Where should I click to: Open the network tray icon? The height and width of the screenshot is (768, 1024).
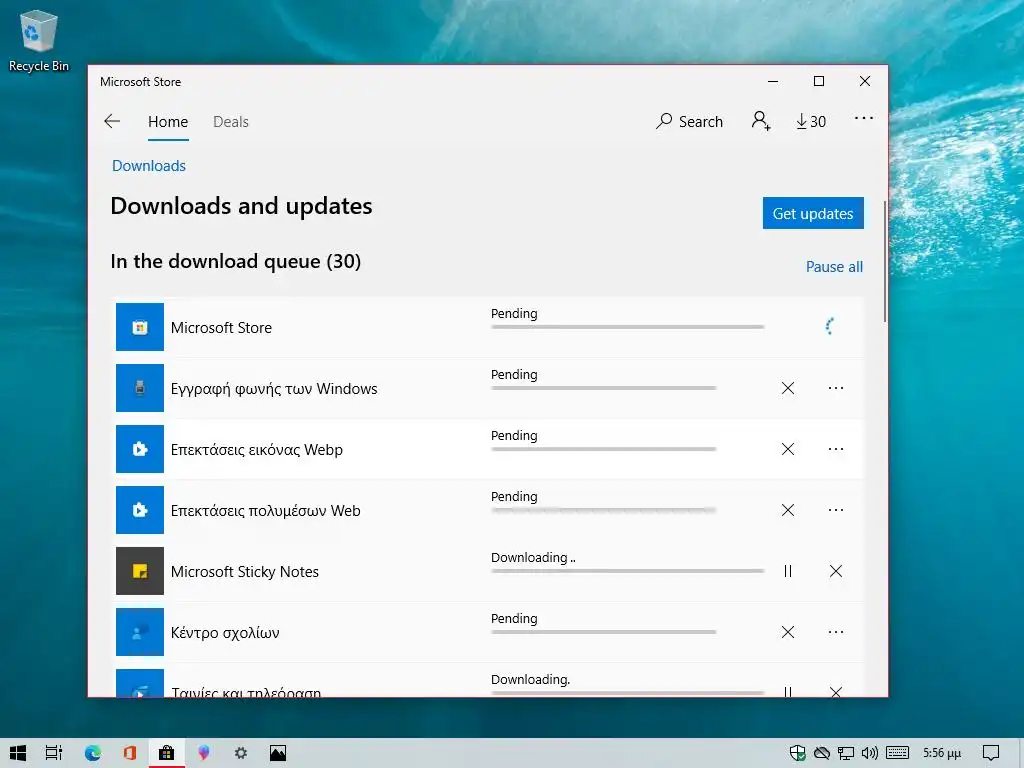(x=846, y=753)
